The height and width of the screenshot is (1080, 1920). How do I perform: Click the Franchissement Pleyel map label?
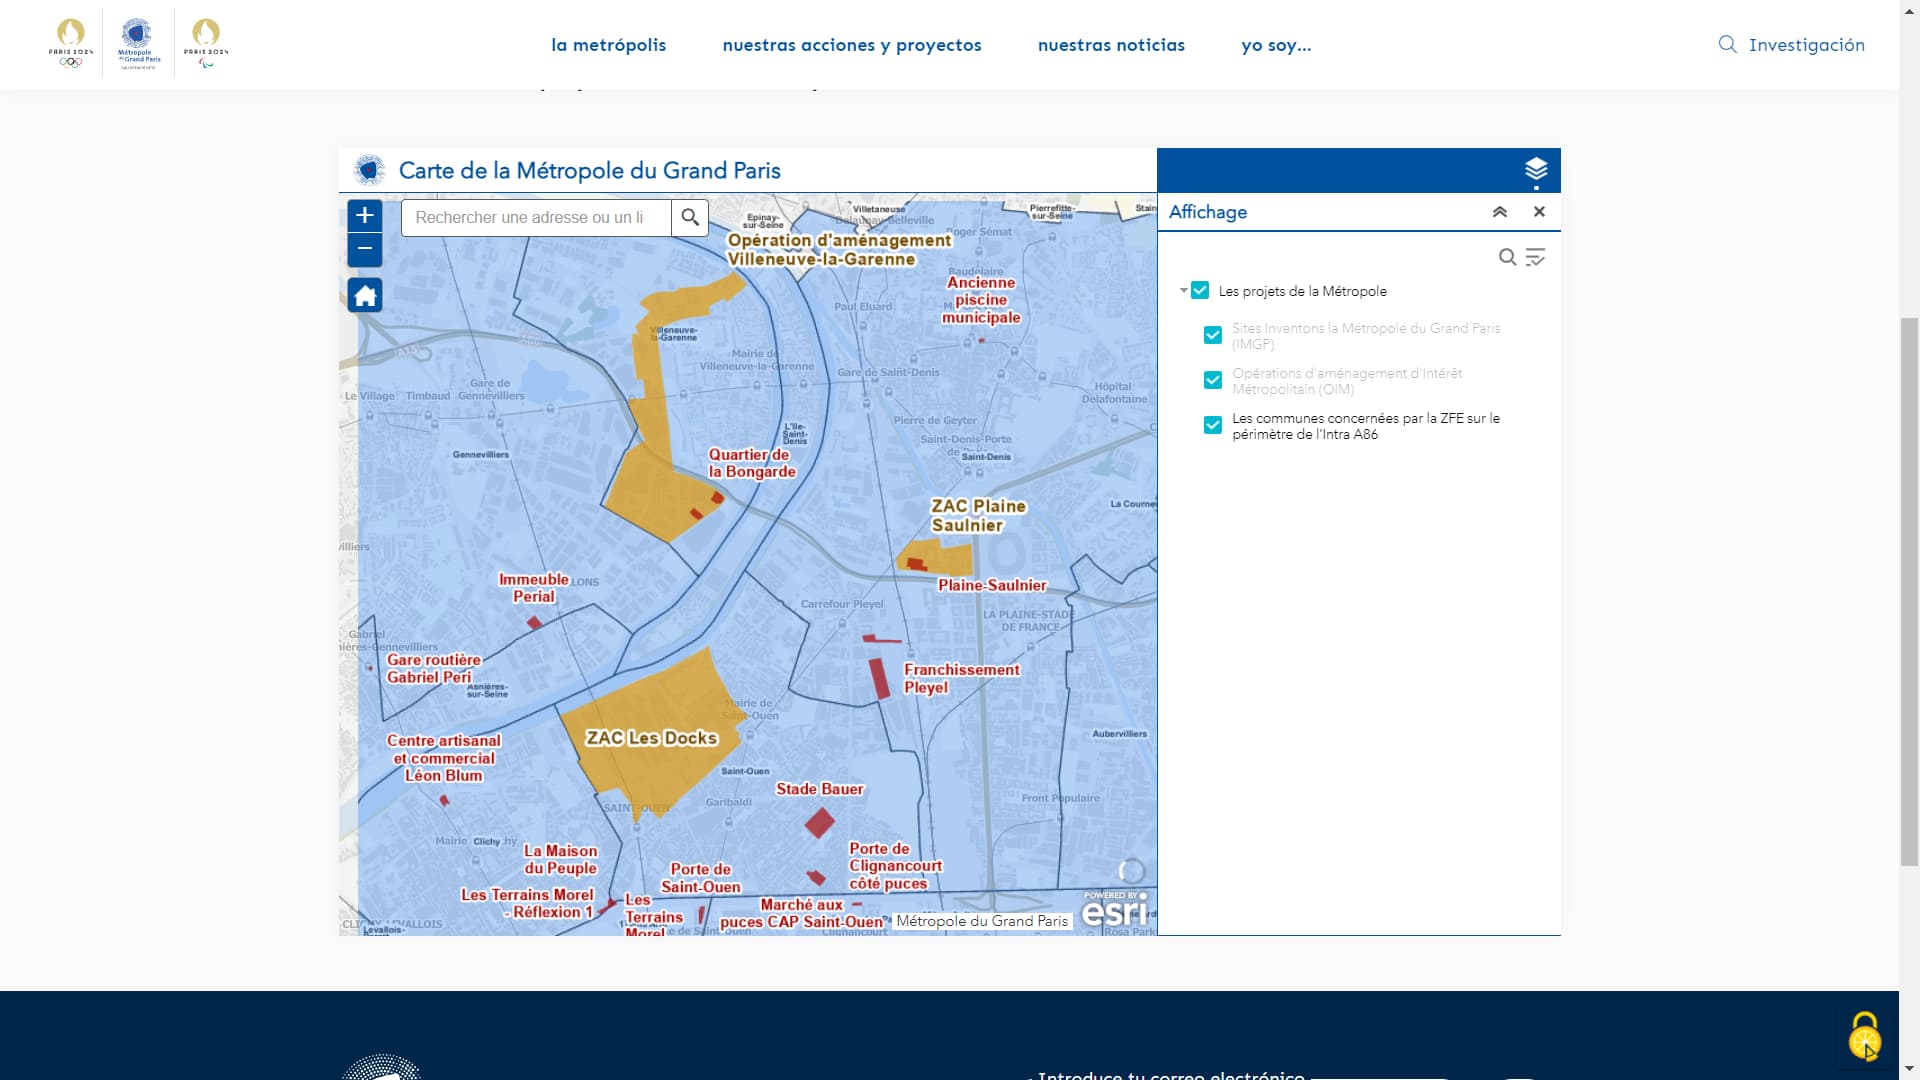click(961, 678)
